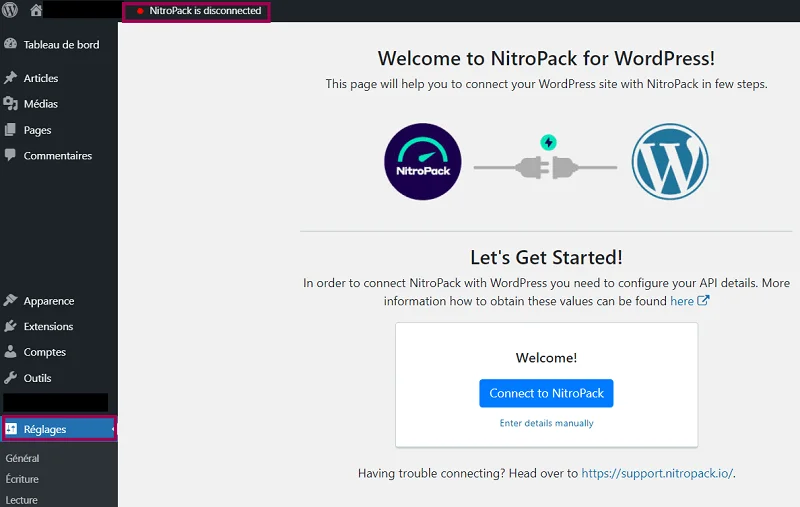The height and width of the screenshot is (507, 800).
Task: Click the NitroPack round logo
Action: (x=422, y=162)
